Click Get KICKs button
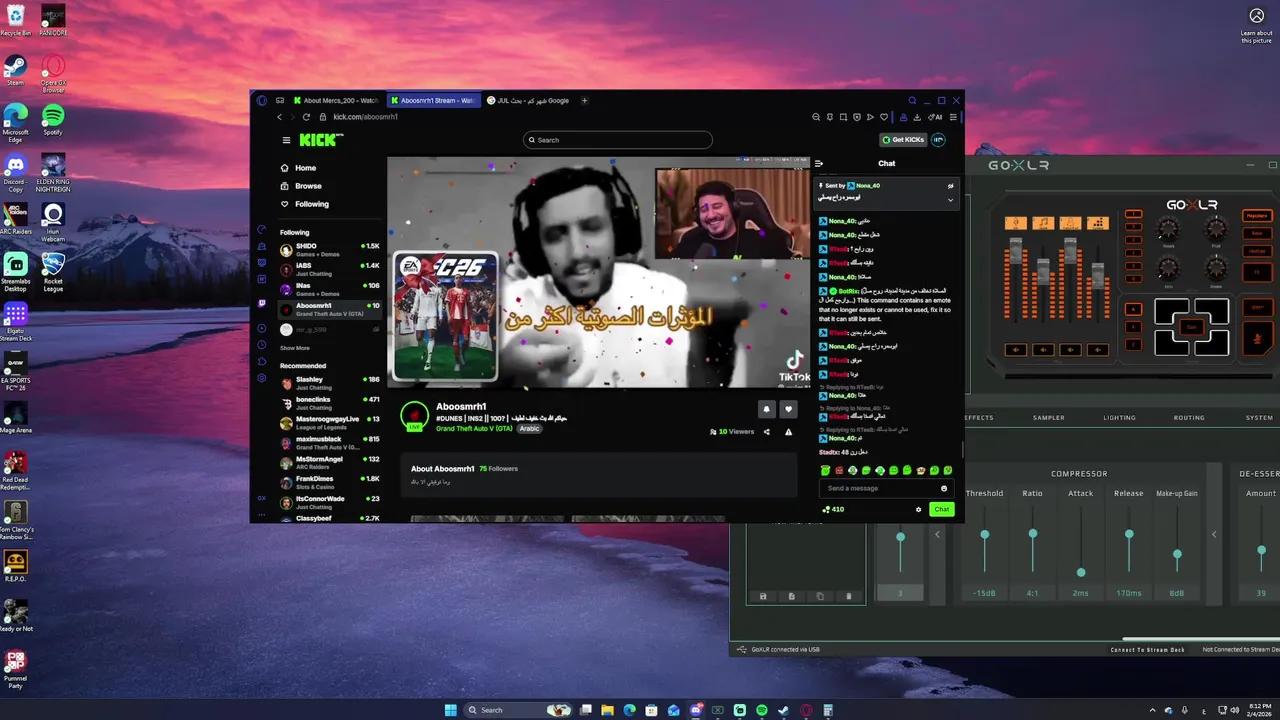 [902, 140]
